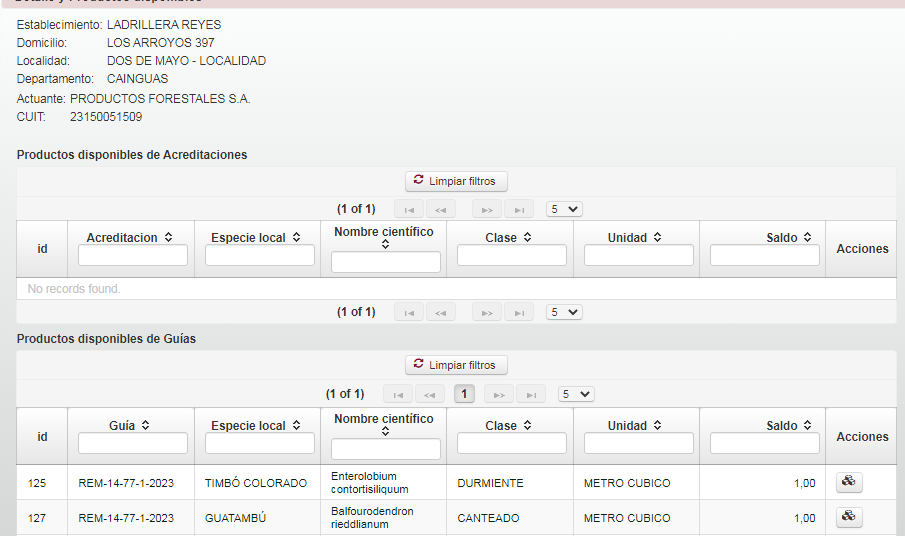This screenshot has width=905, height=536.
Task: Sort Acreditaciones table by Nombre científico
Action: [385, 245]
